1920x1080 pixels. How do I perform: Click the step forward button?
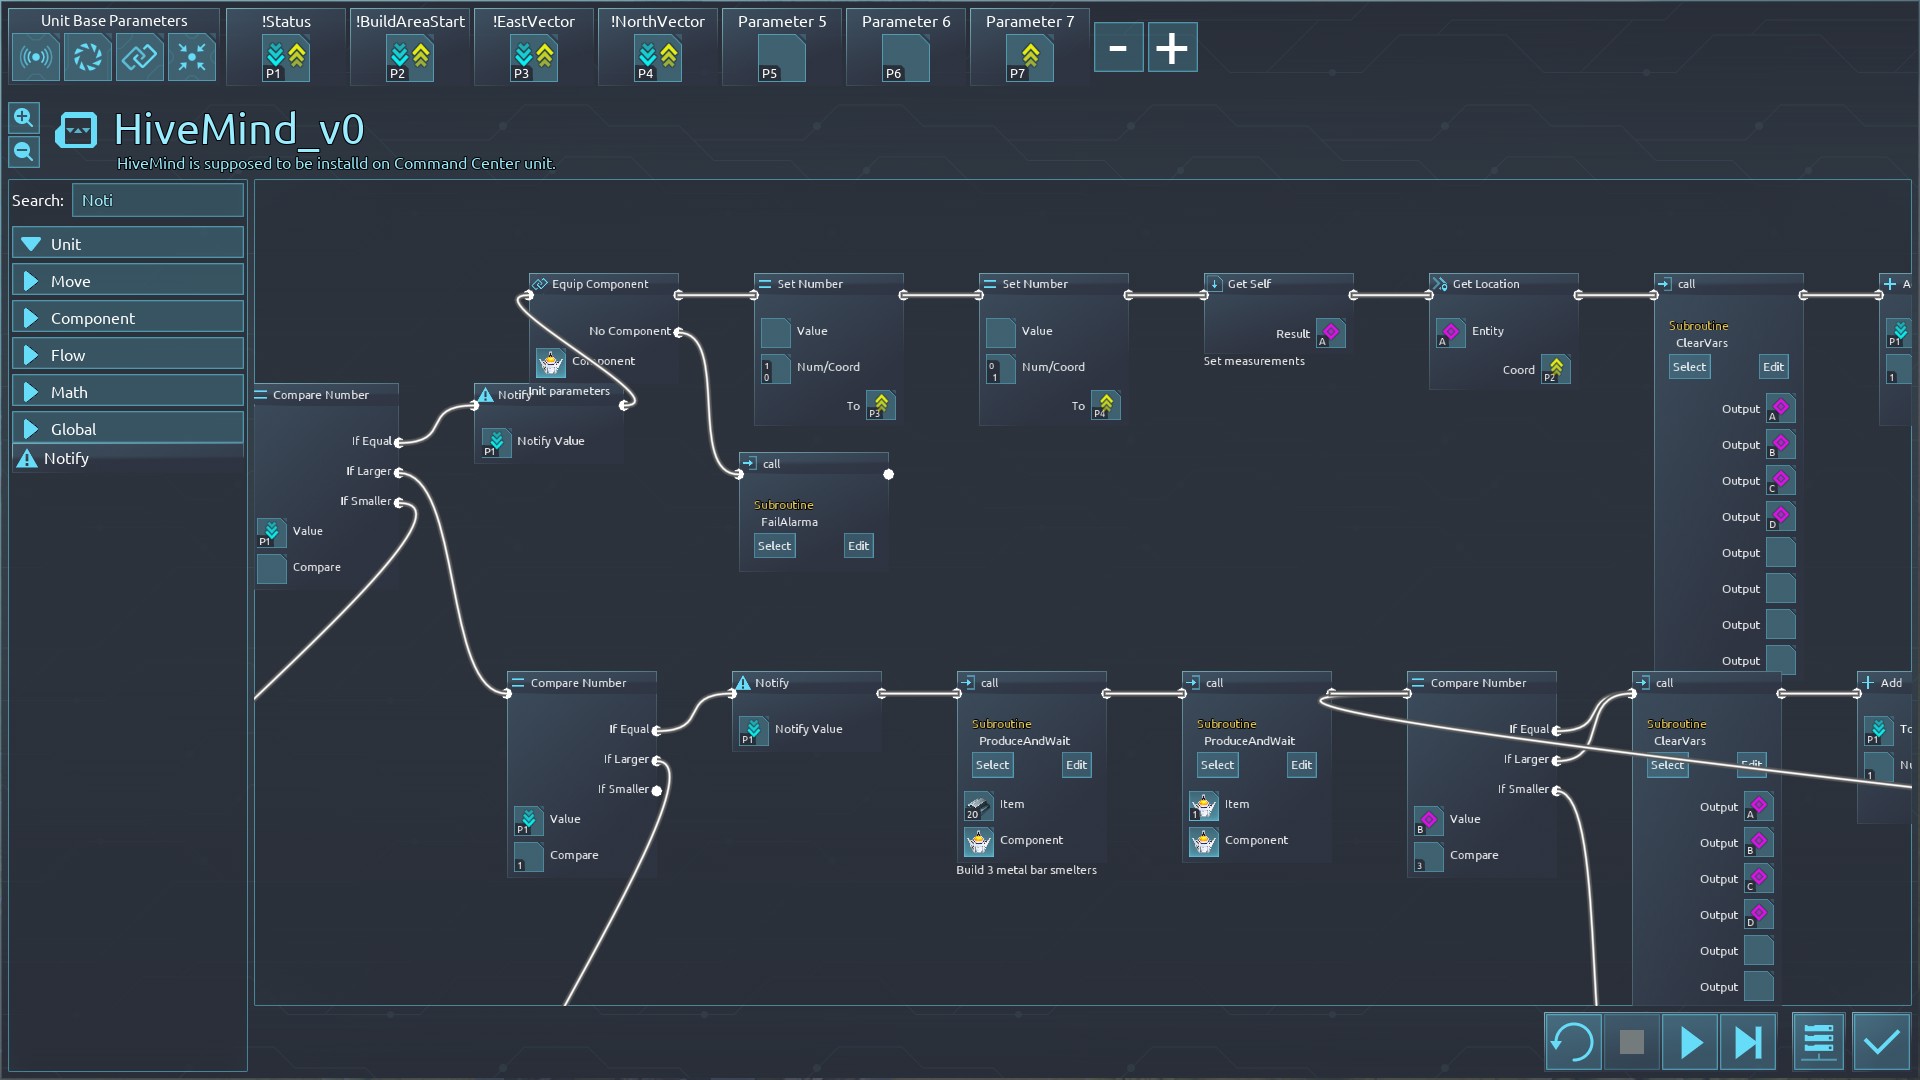point(1748,1042)
